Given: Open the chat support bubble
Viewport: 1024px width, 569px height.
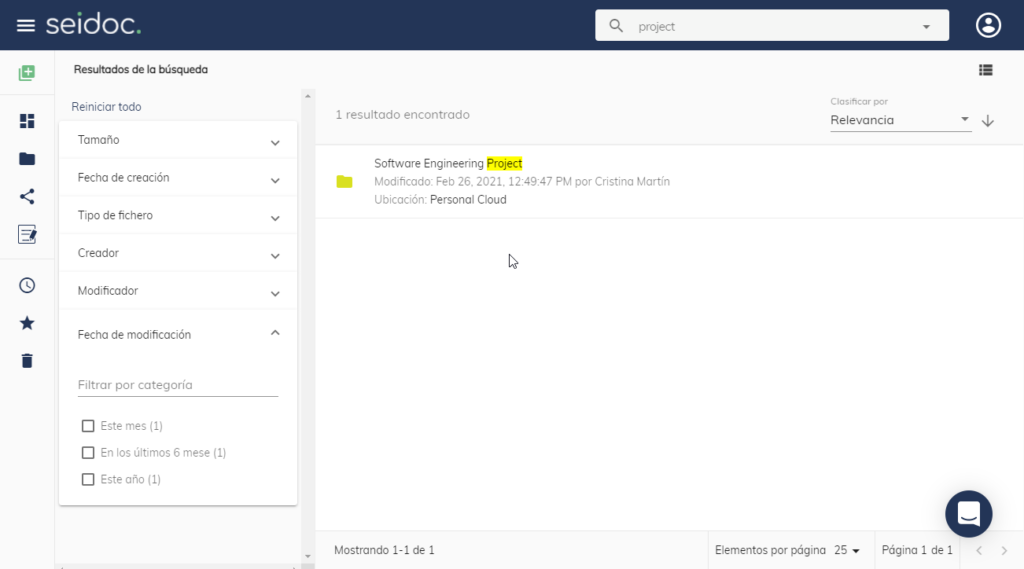Looking at the screenshot, I should pos(968,514).
